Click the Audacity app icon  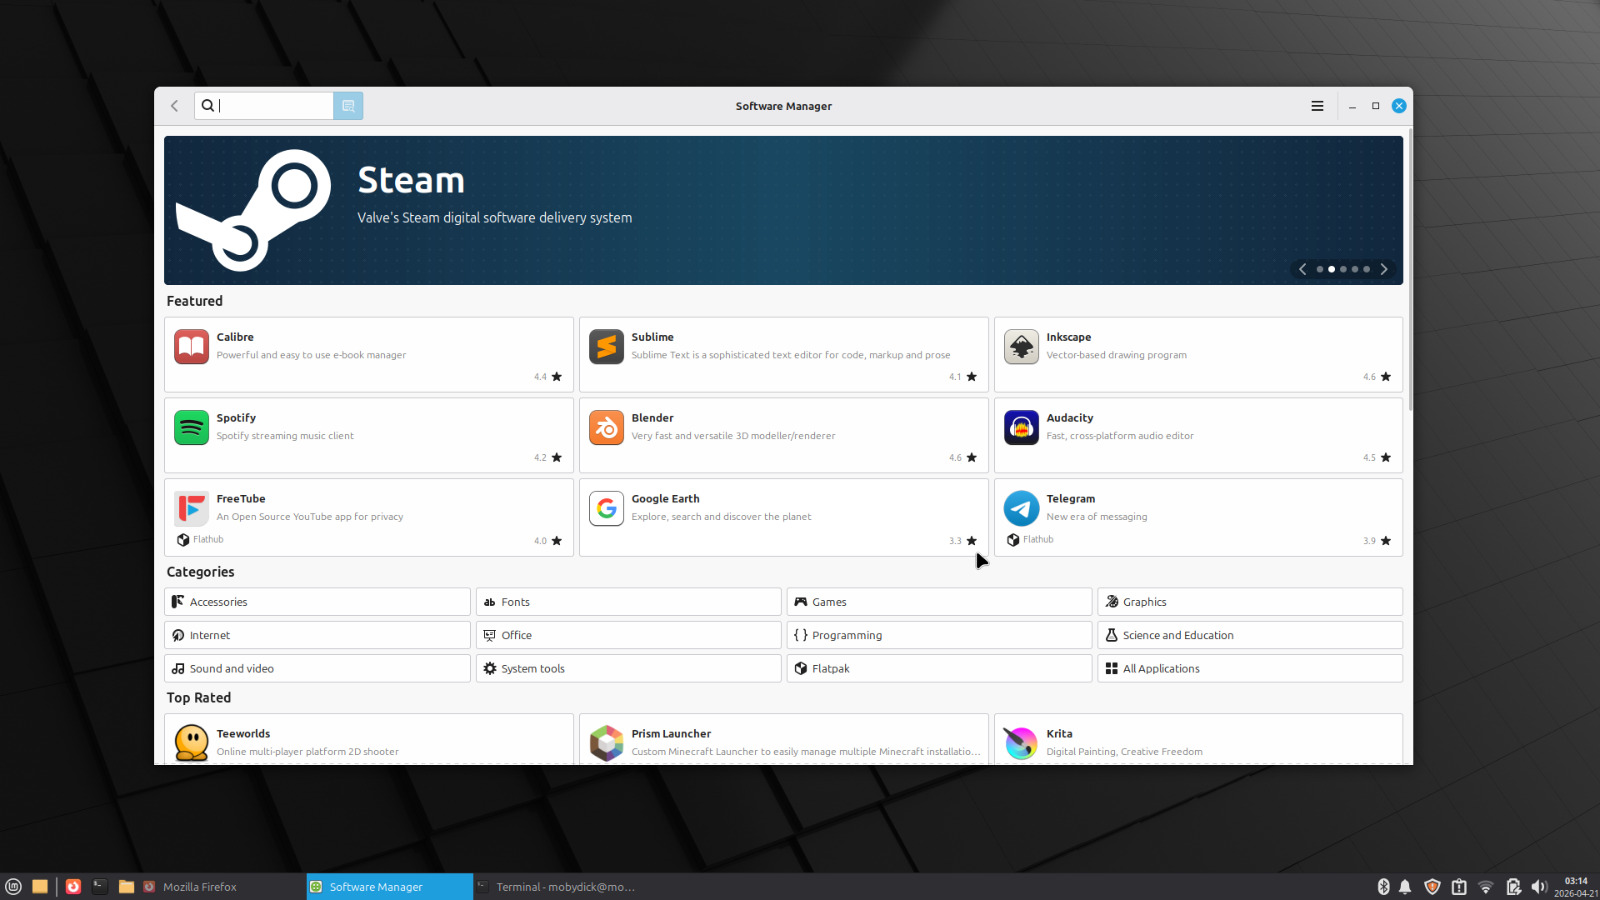tap(1021, 428)
